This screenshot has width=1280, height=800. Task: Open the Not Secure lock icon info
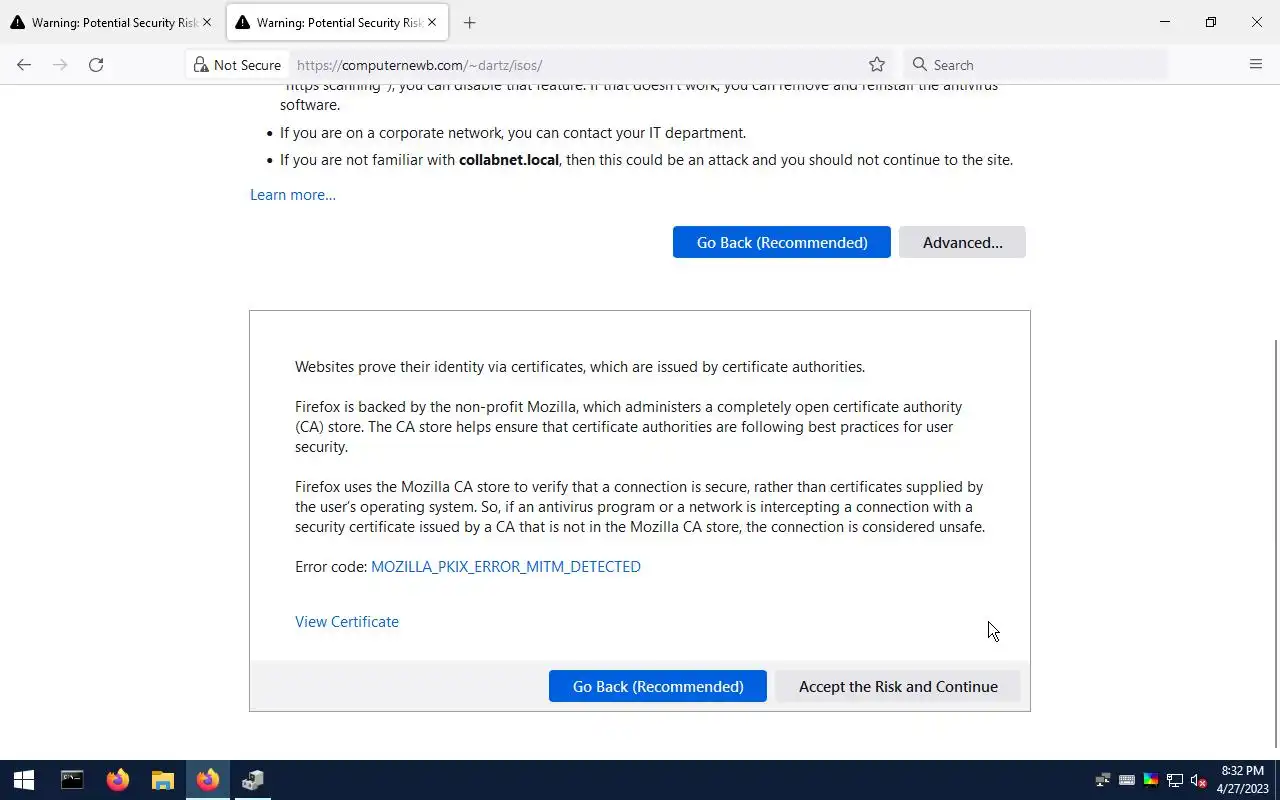(238, 65)
